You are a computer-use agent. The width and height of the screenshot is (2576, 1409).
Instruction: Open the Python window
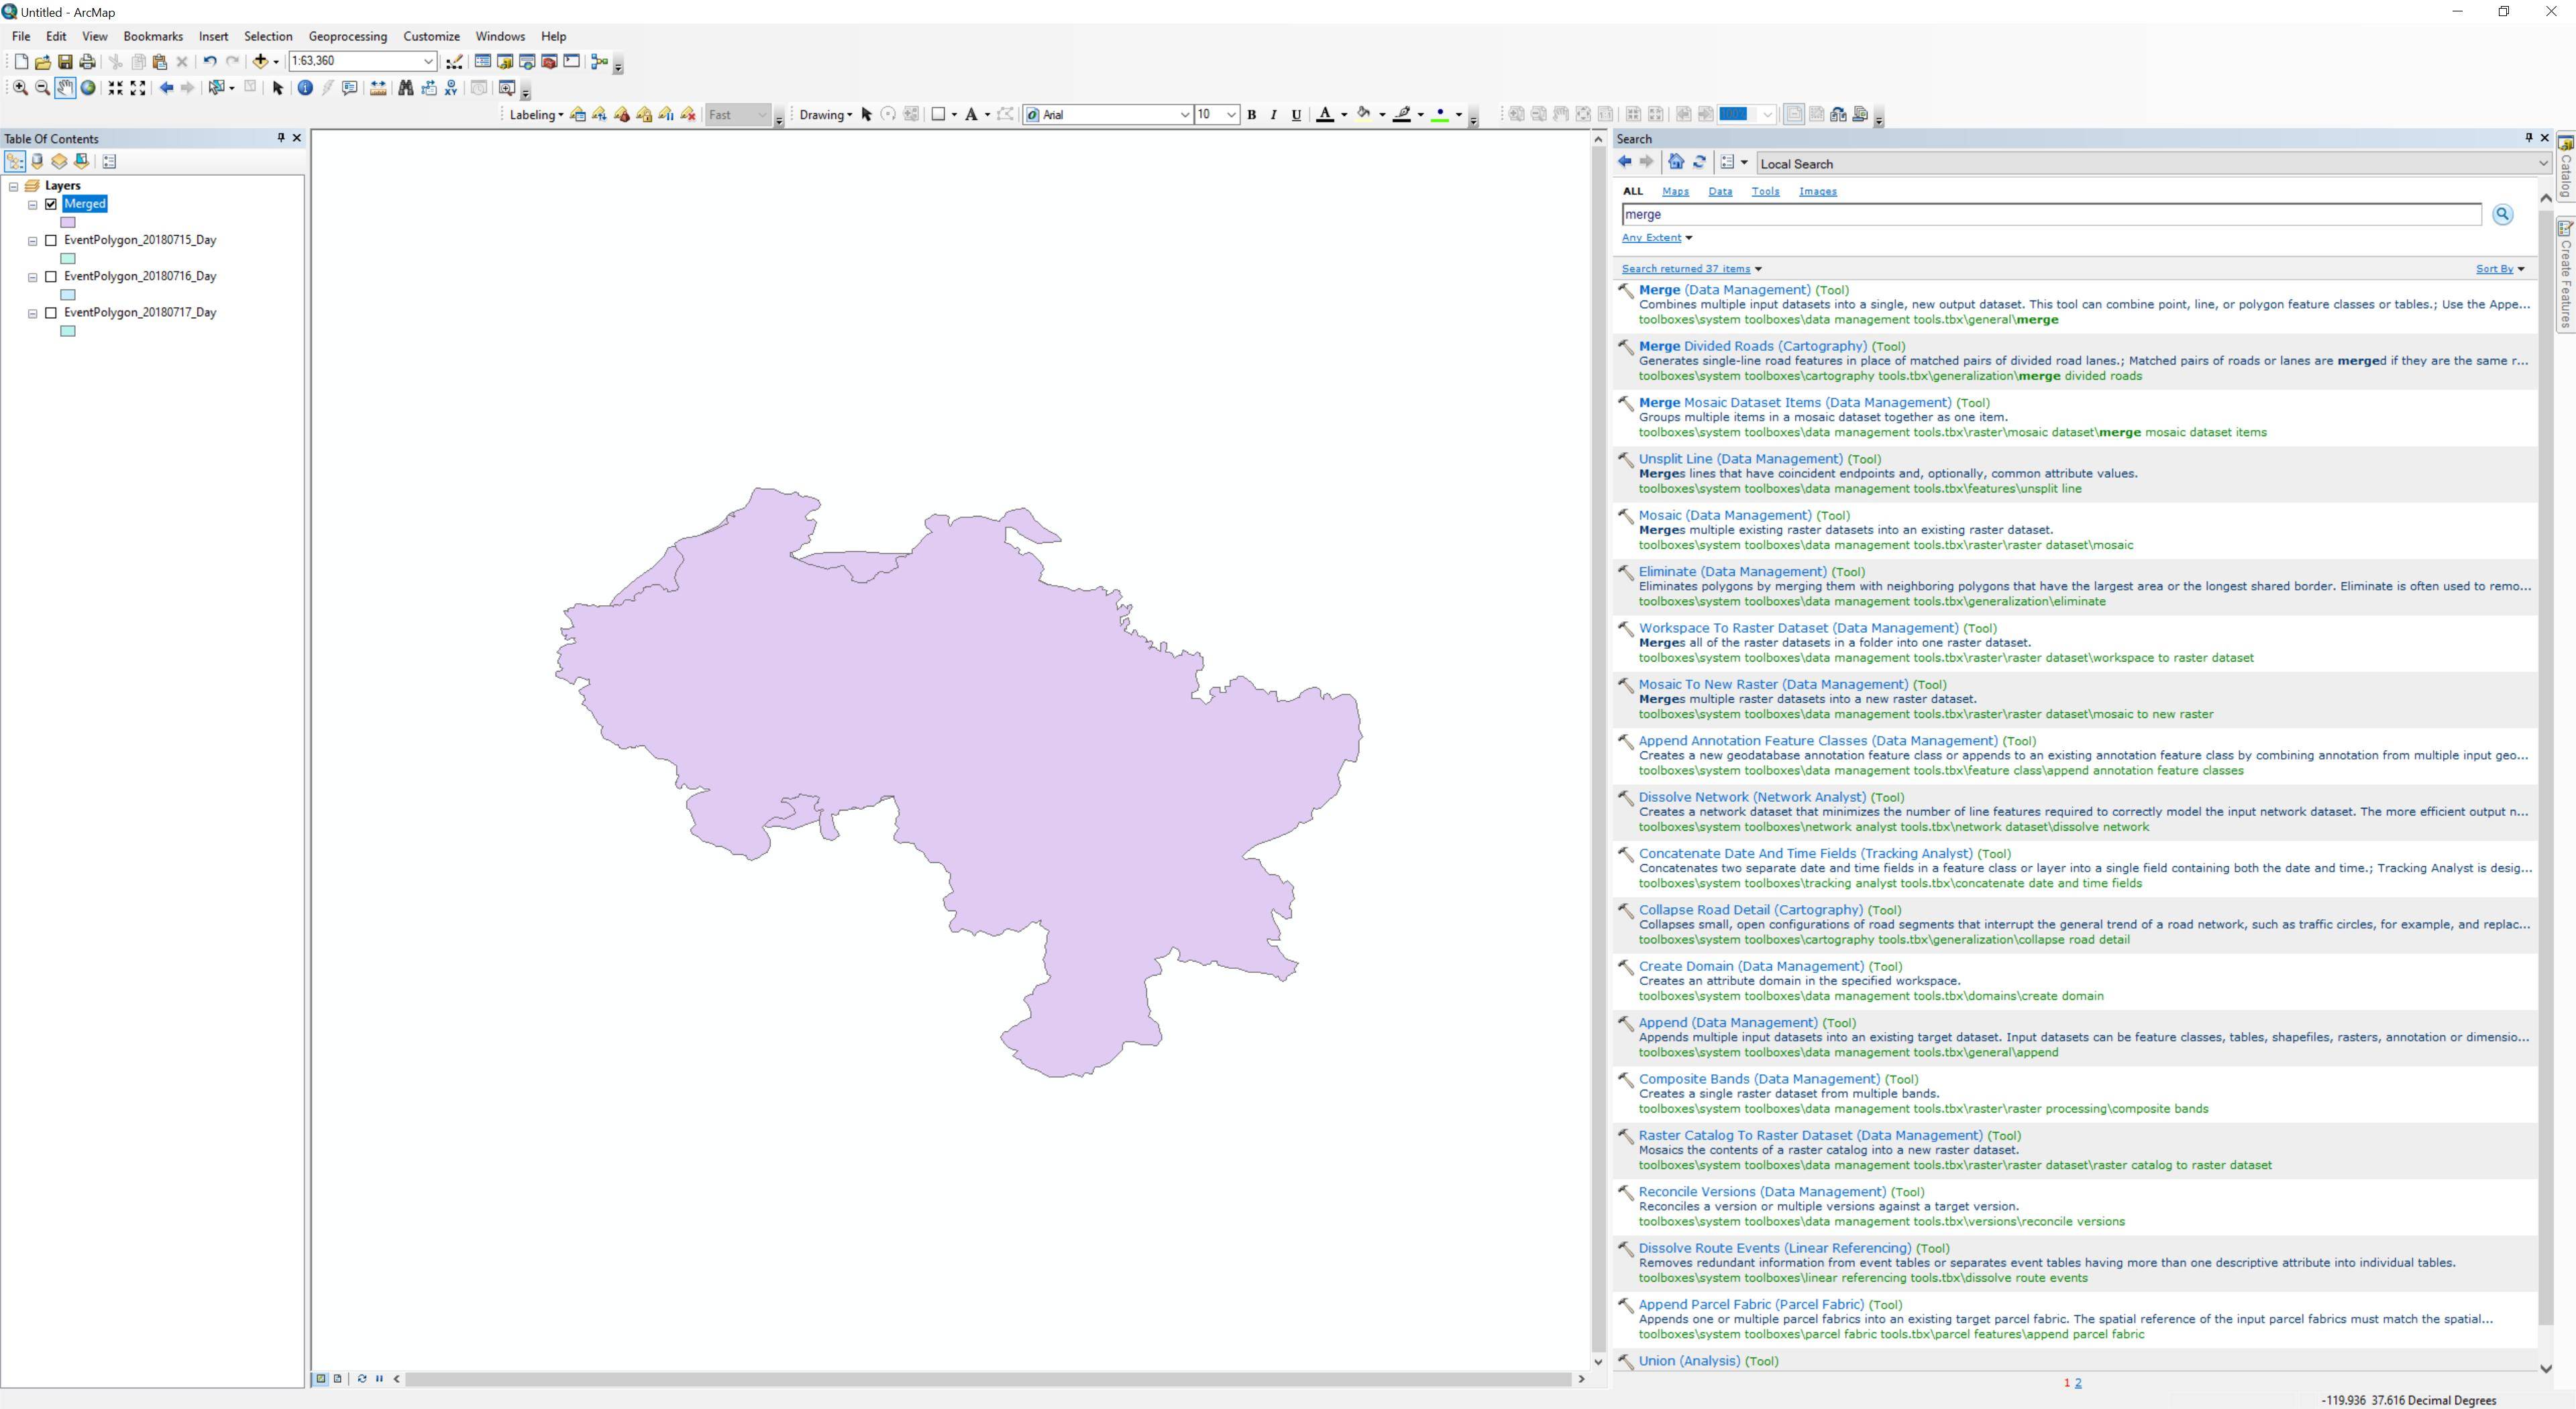click(572, 61)
